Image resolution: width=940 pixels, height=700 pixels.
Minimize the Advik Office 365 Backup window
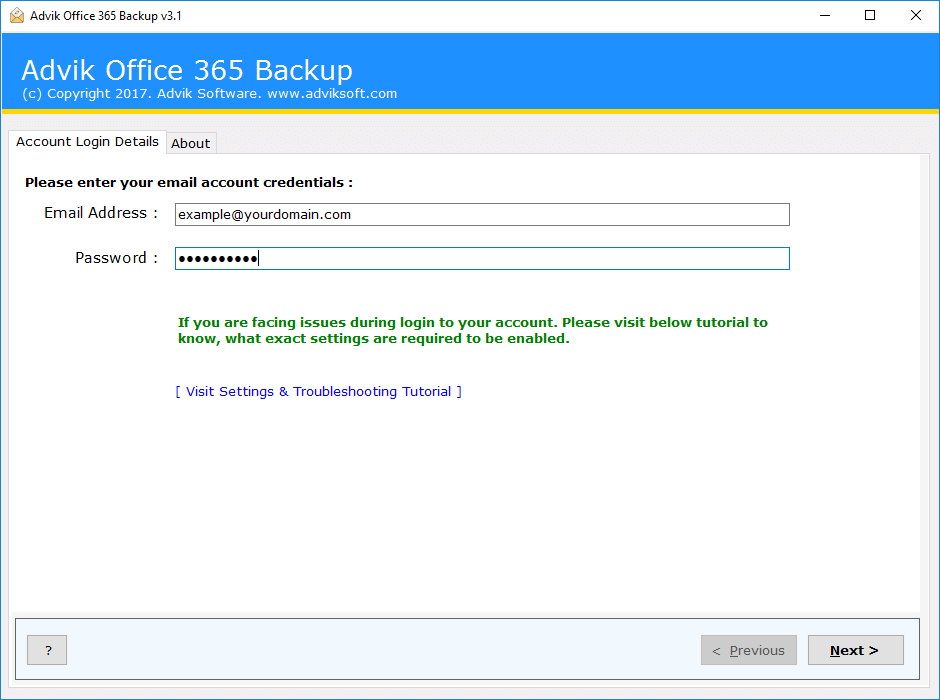click(x=825, y=16)
